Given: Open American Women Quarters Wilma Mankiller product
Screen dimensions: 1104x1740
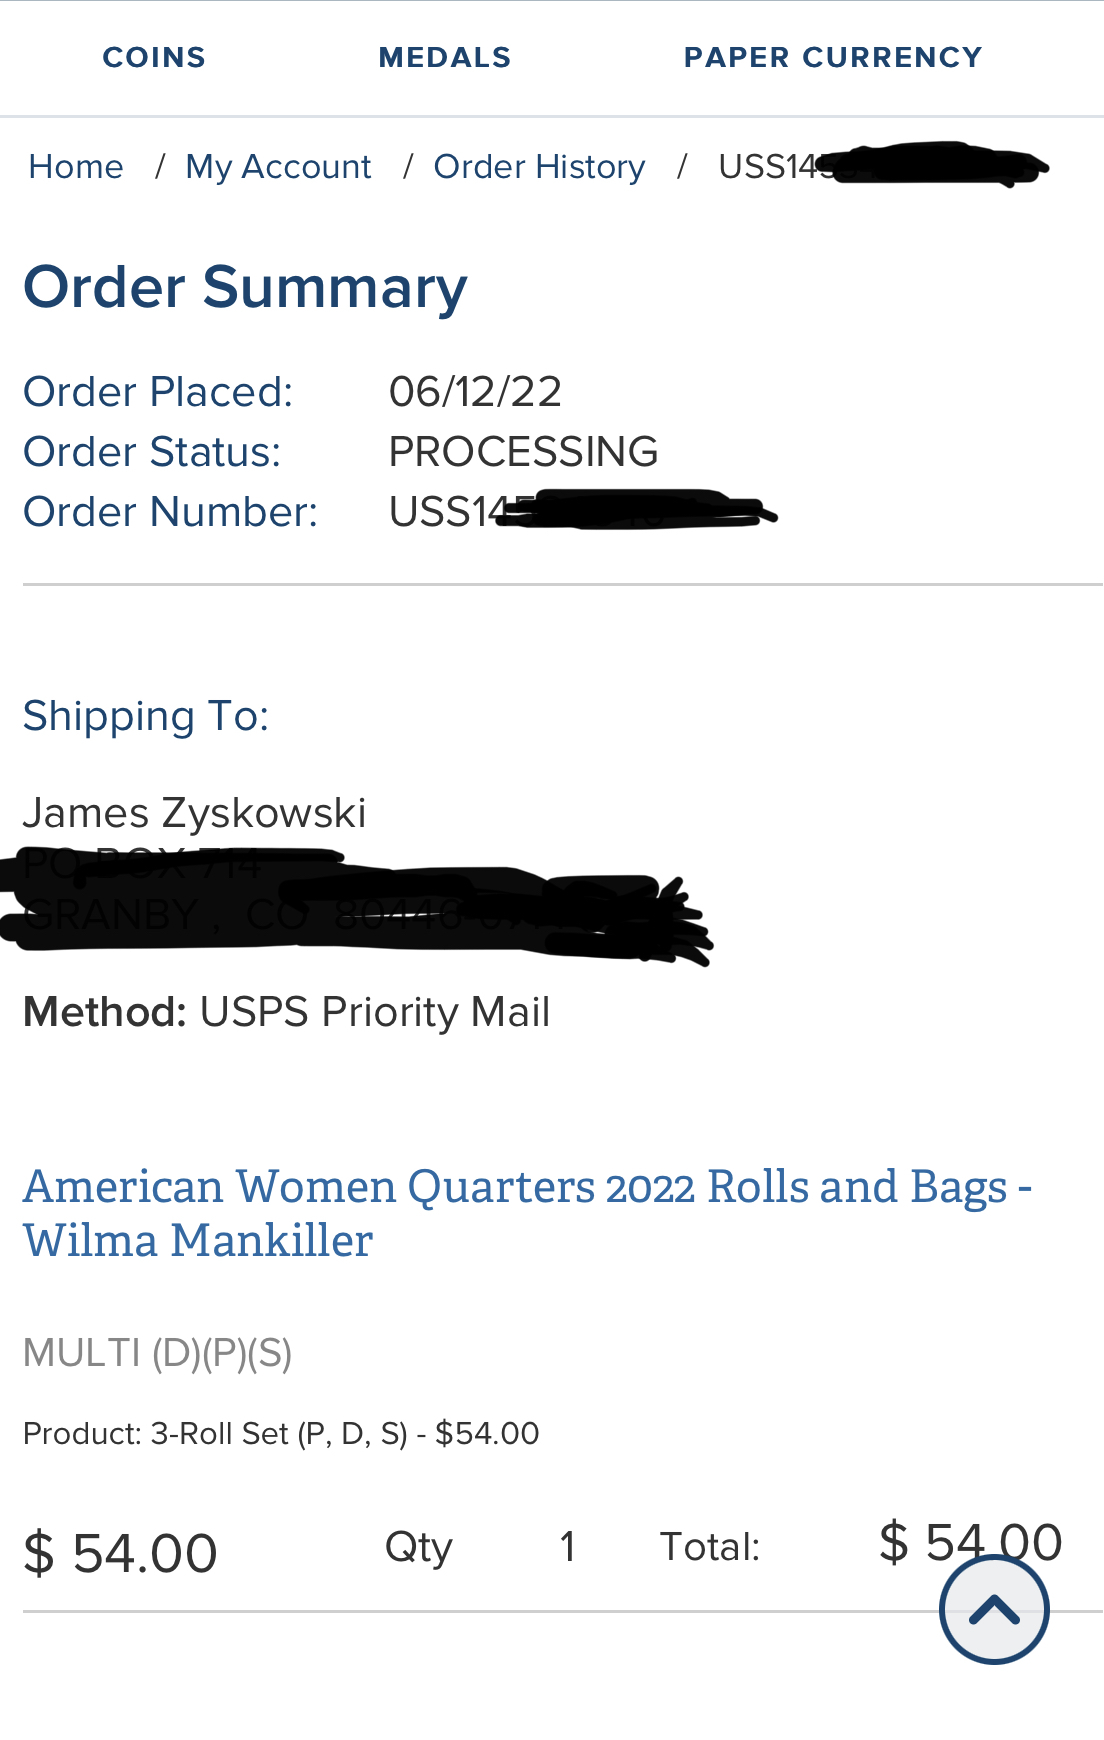Looking at the screenshot, I should point(527,1213).
